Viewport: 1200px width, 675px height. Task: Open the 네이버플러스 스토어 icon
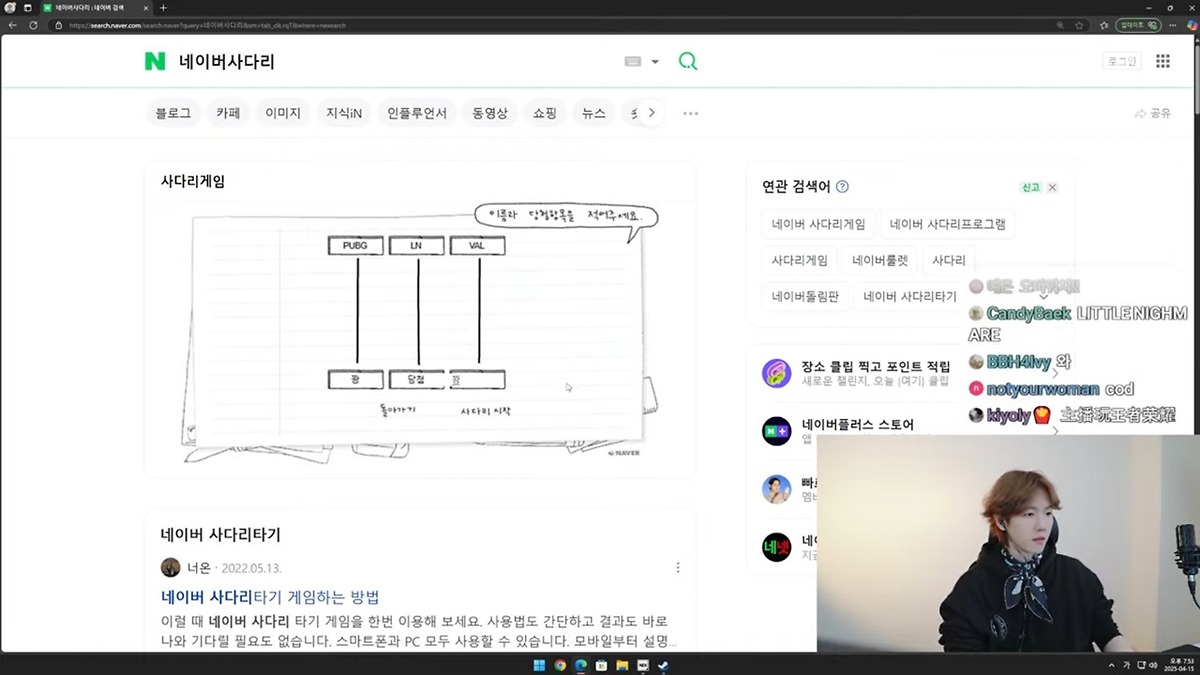(777, 431)
